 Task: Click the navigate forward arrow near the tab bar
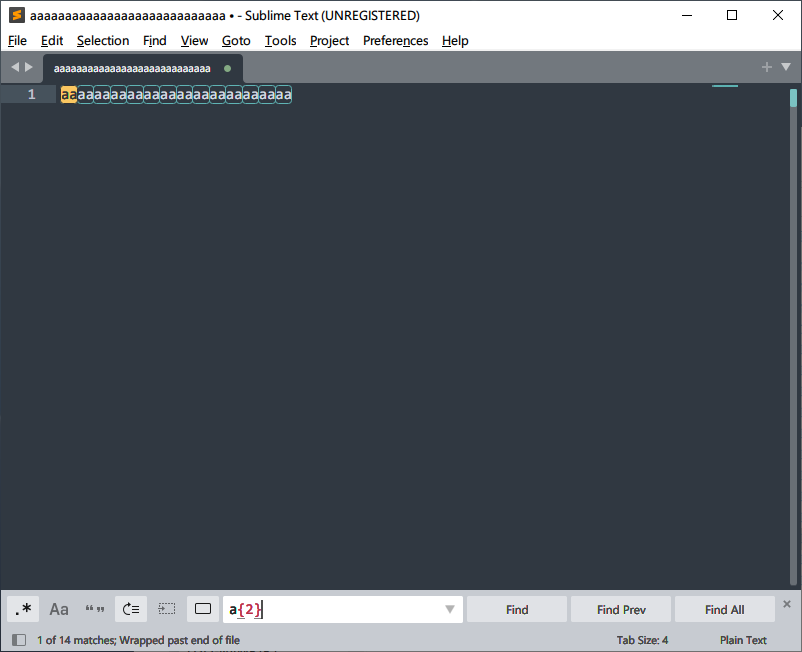pos(27,67)
